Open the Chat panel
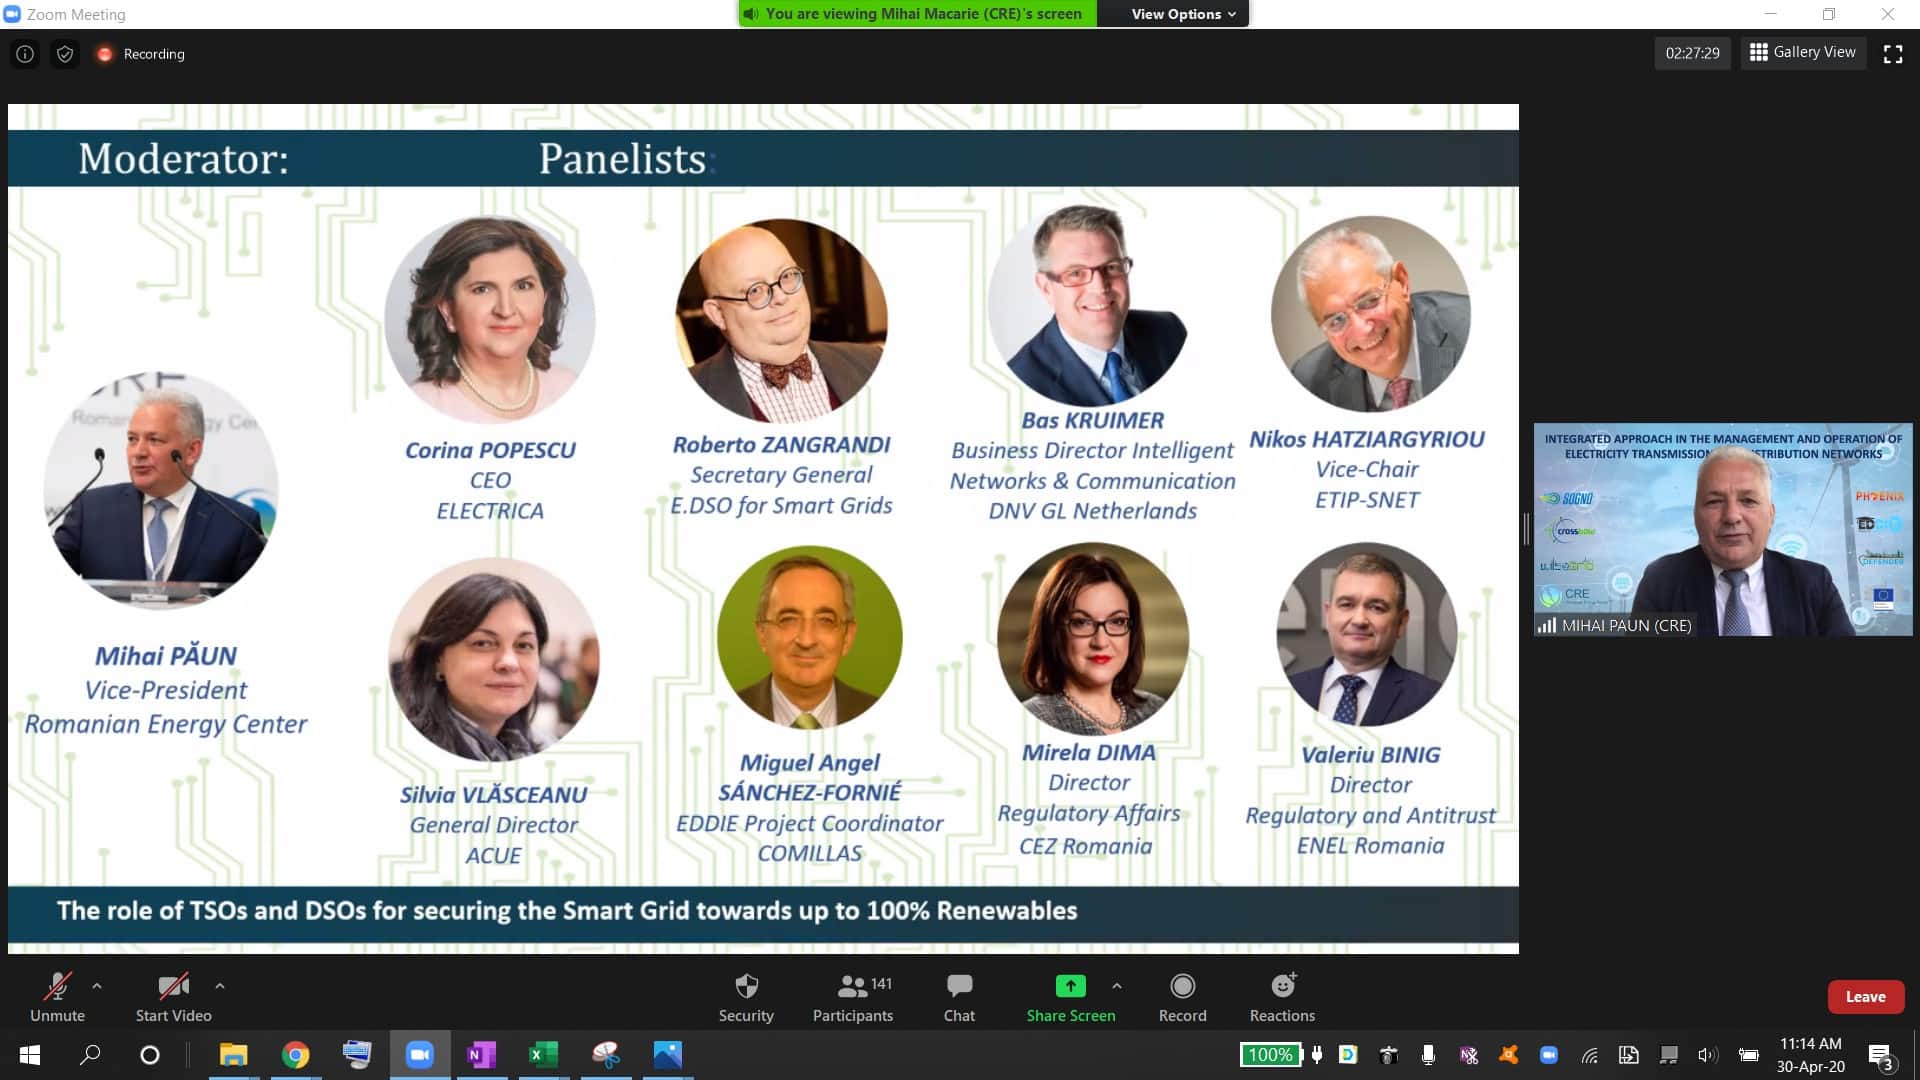 click(x=959, y=997)
